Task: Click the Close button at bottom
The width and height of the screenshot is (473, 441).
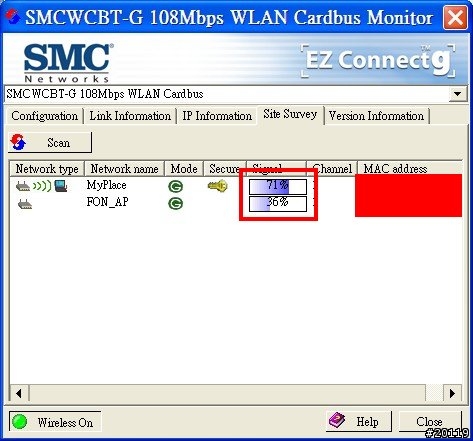Action: (x=430, y=421)
